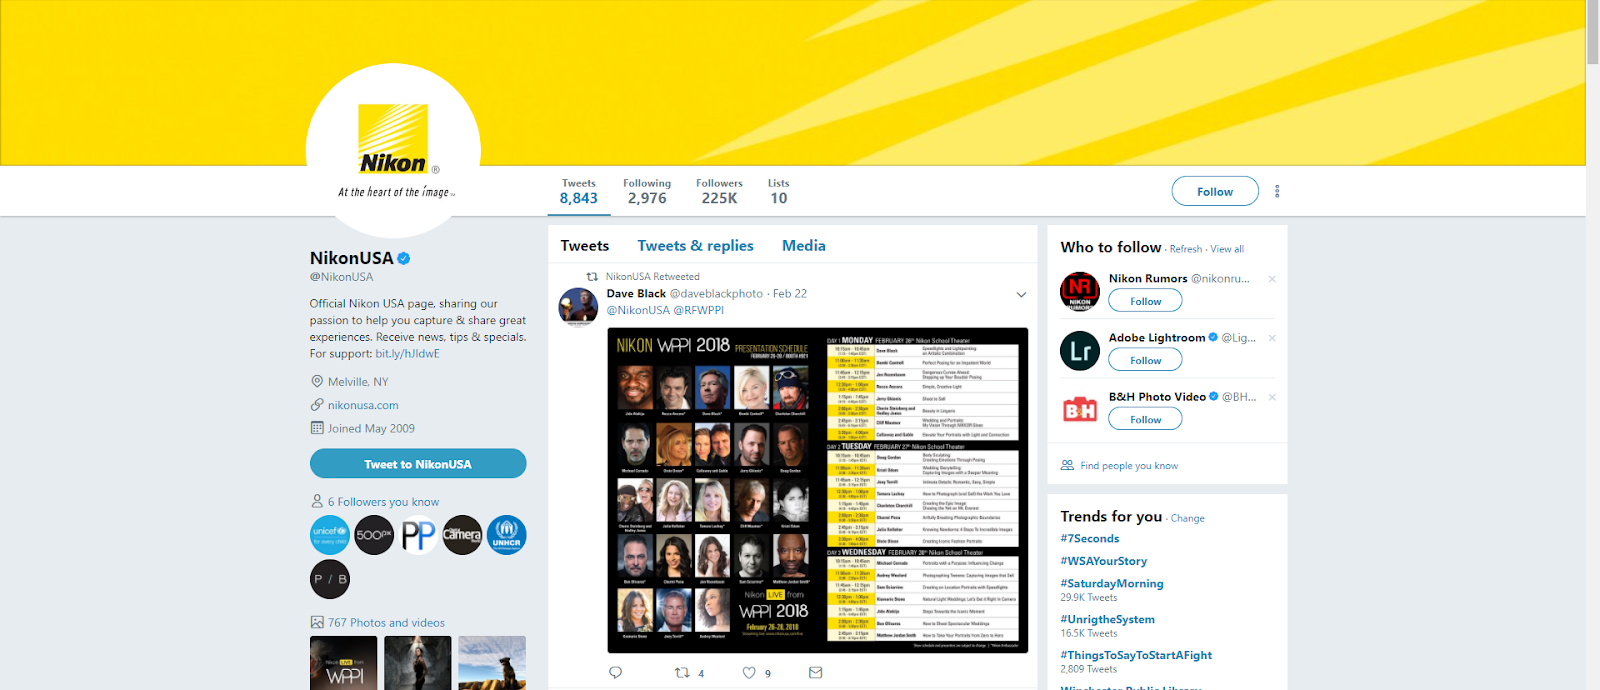Viewport: 1600px width, 690px height.
Task: Dismiss the Adobe Lightroom suggestion
Action: (1272, 338)
